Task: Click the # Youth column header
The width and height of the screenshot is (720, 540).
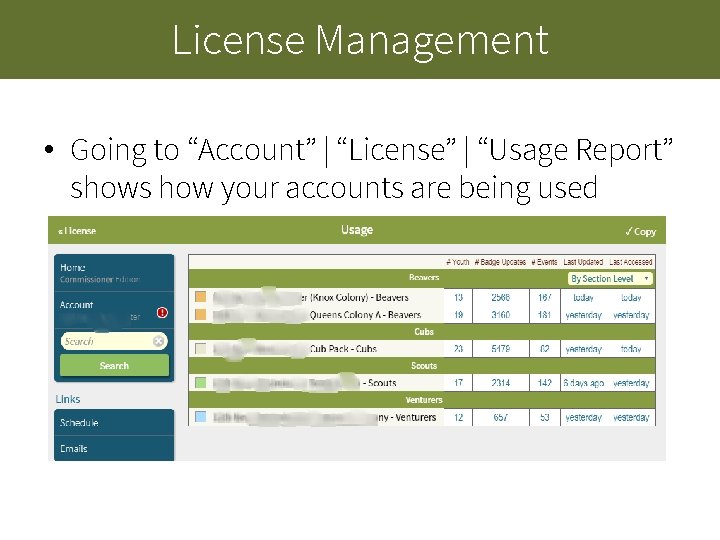Action: click(x=457, y=262)
